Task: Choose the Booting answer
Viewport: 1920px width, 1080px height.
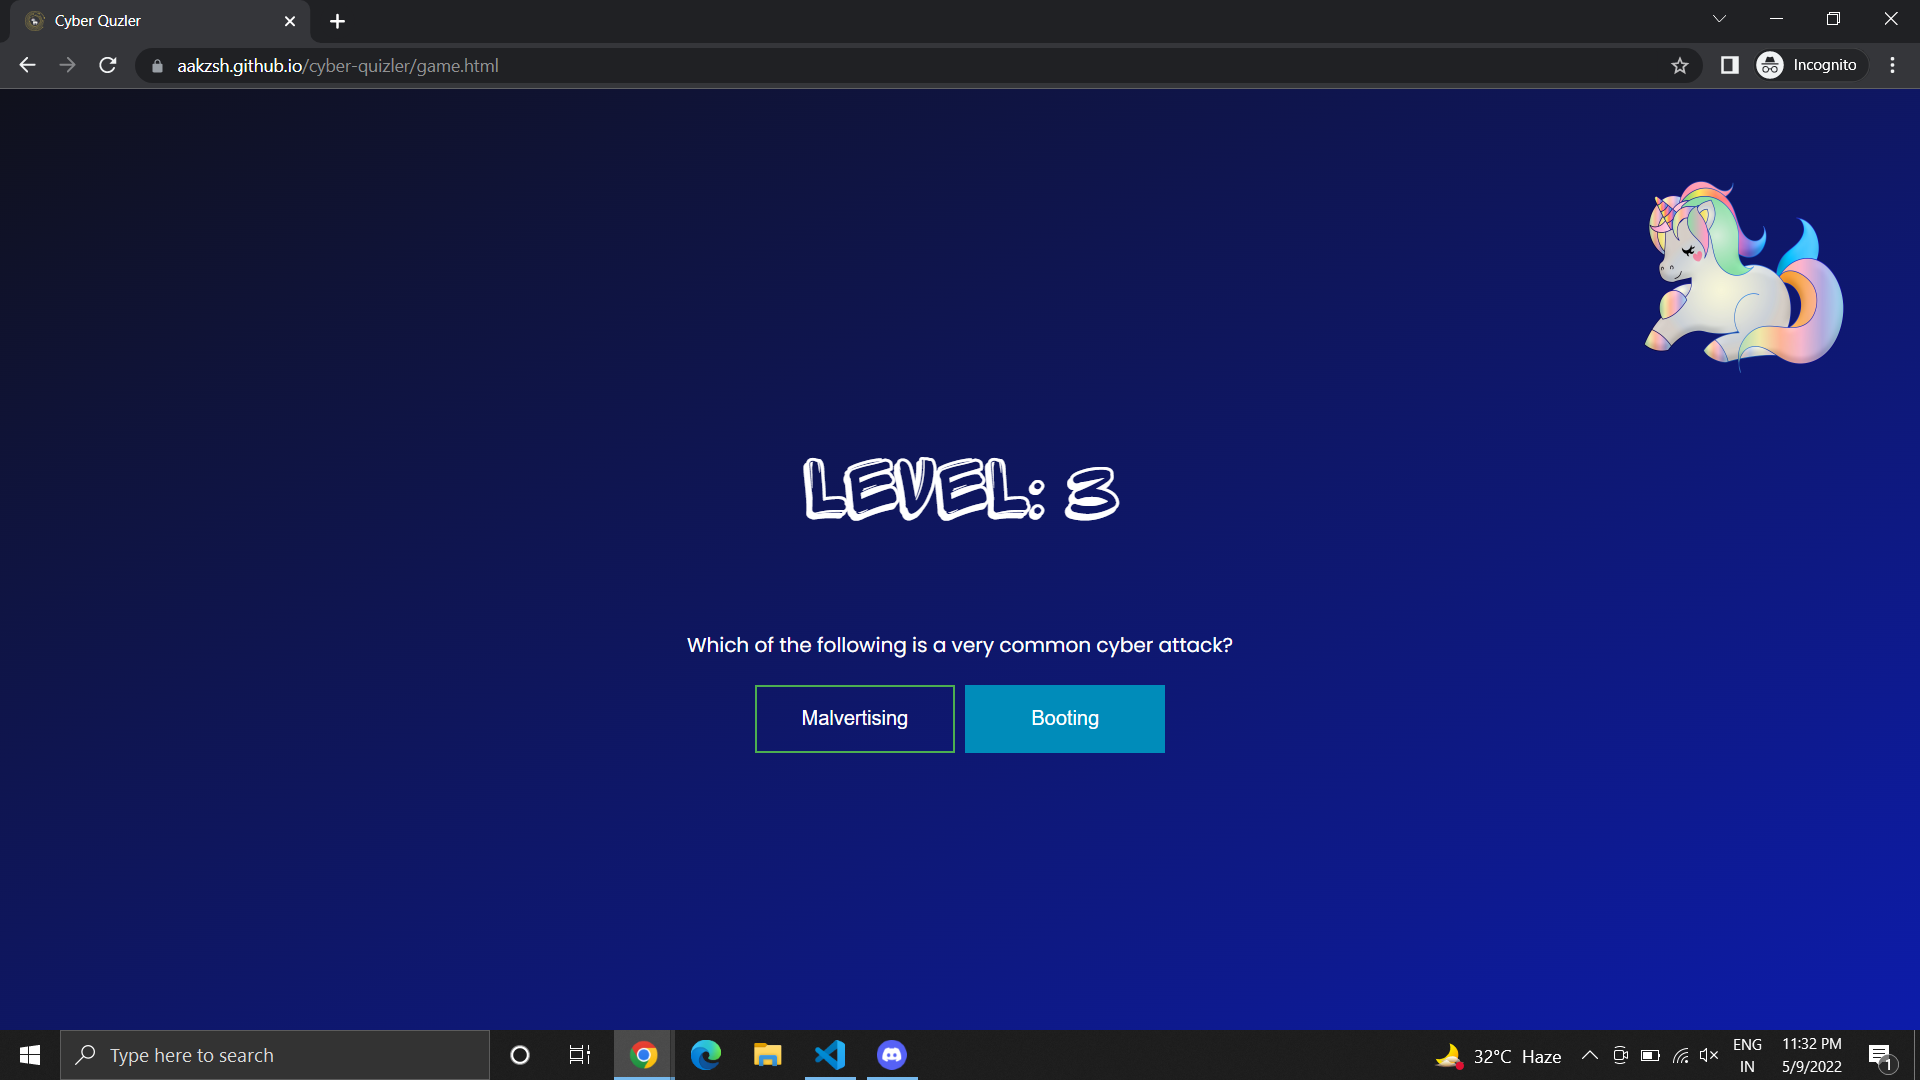Action: click(x=1064, y=718)
